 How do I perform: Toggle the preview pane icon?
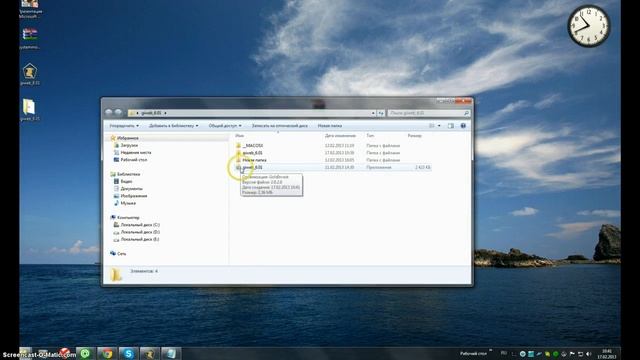click(451, 126)
